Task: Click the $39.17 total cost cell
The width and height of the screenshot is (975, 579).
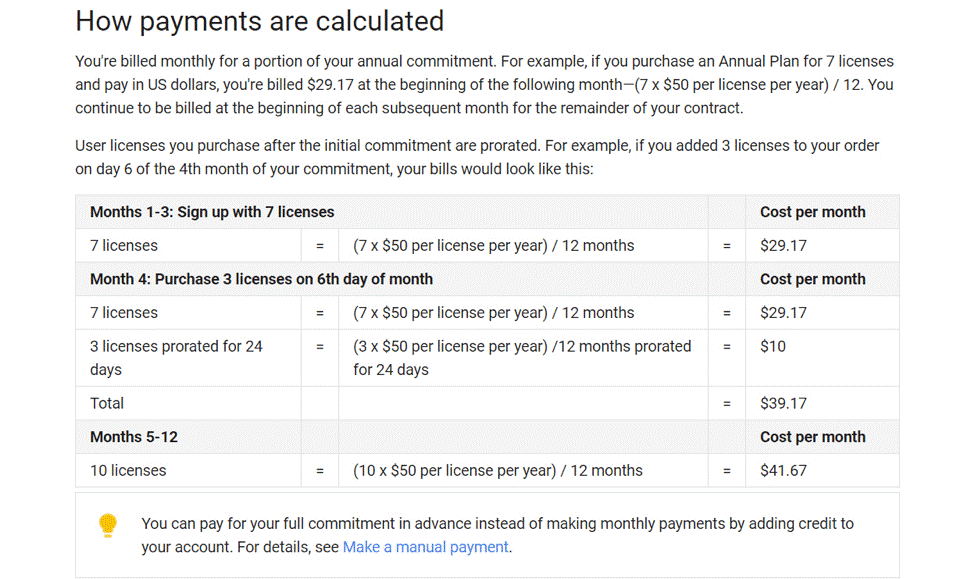Action: coord(822,404)
